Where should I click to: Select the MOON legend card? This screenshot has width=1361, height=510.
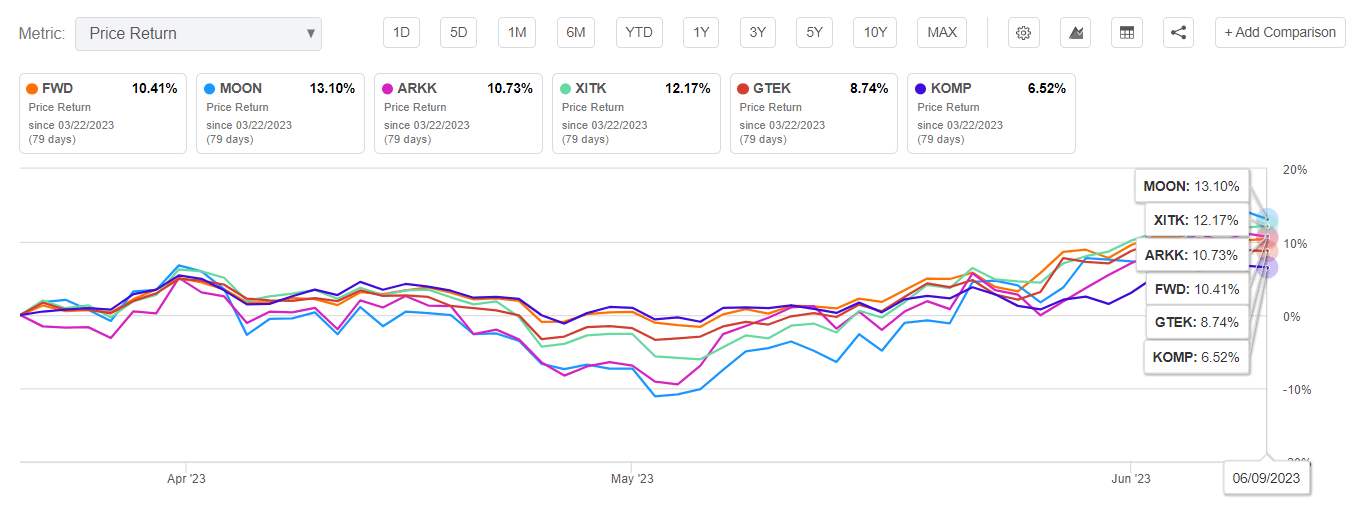click(281, 112)
